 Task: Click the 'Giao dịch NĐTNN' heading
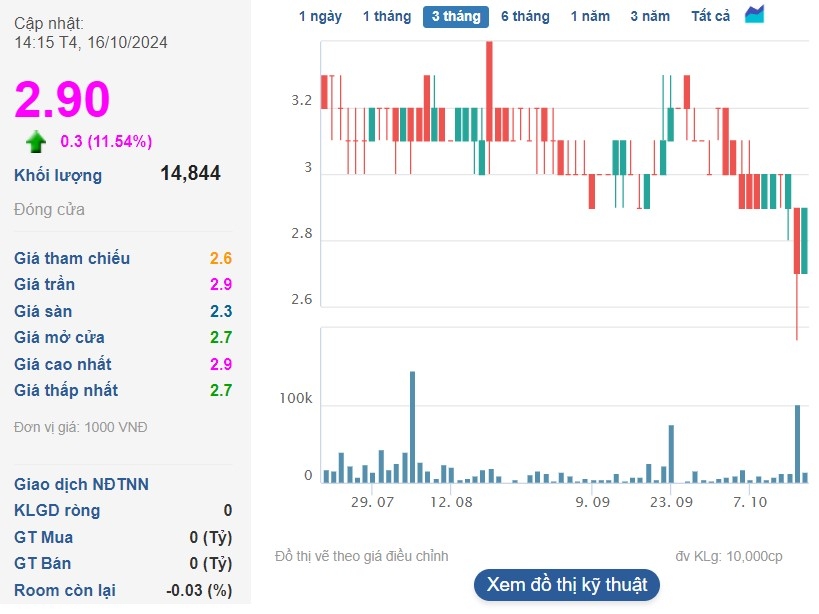point(81,485)
